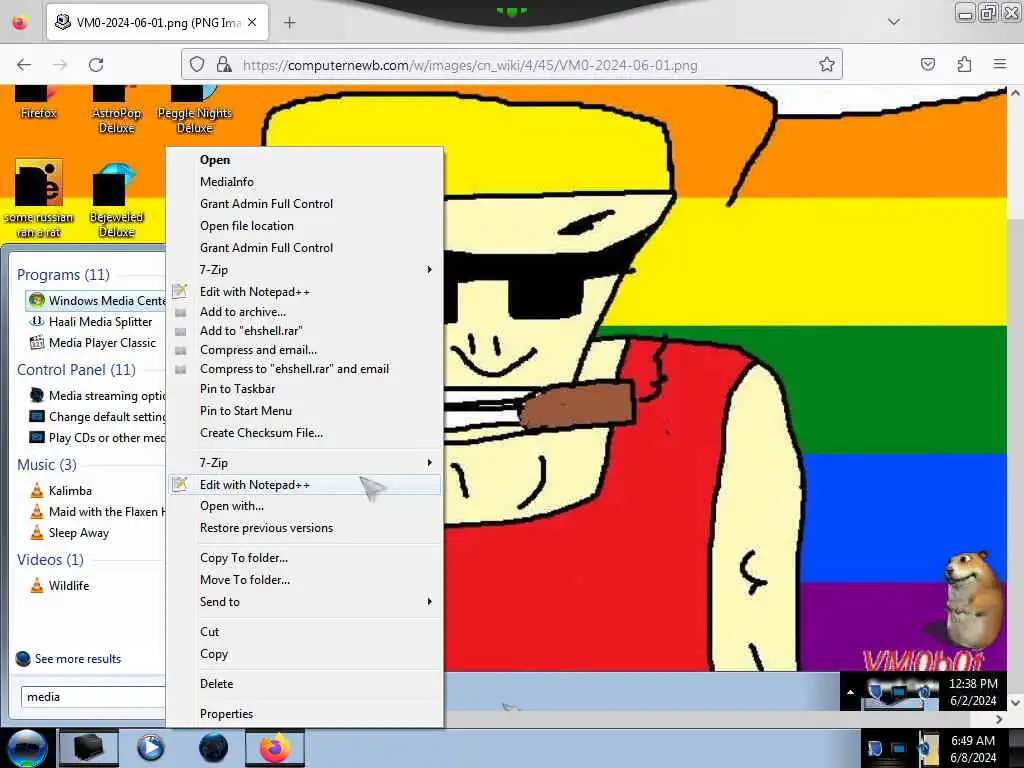Open the Music (3) results heading

tap(46, 464)
